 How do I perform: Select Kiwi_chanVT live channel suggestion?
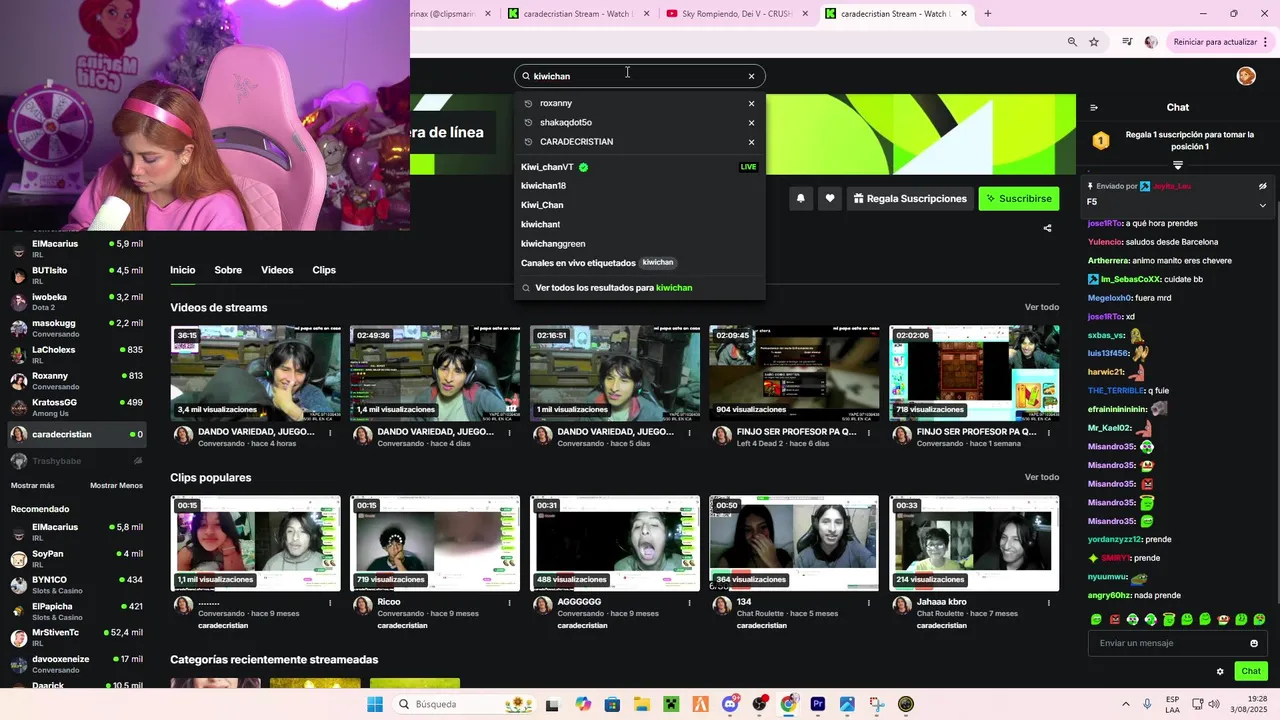[640, 167]
